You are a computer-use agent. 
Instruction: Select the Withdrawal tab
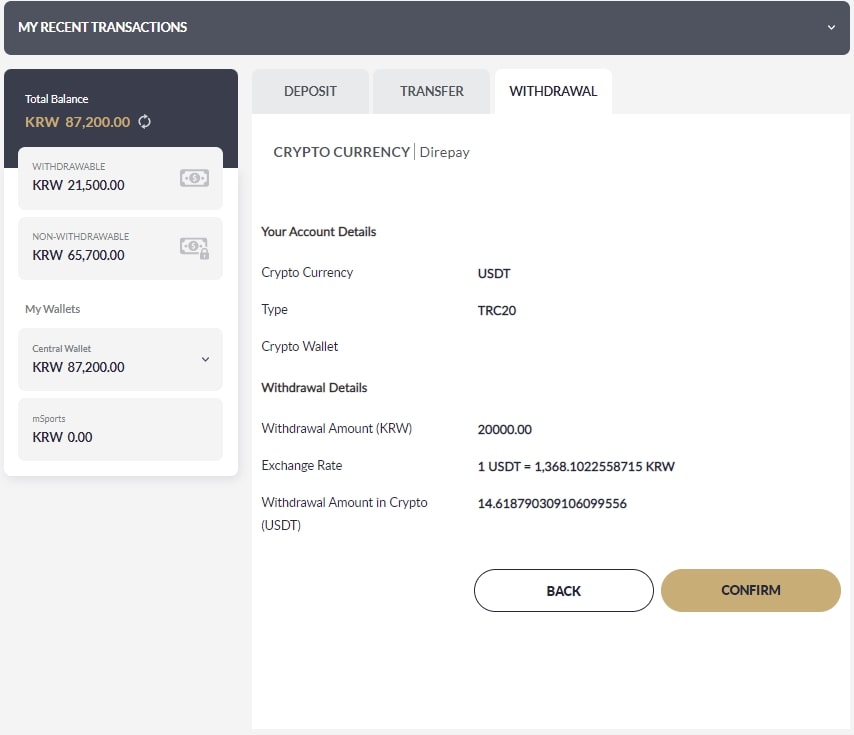(552, 91)
